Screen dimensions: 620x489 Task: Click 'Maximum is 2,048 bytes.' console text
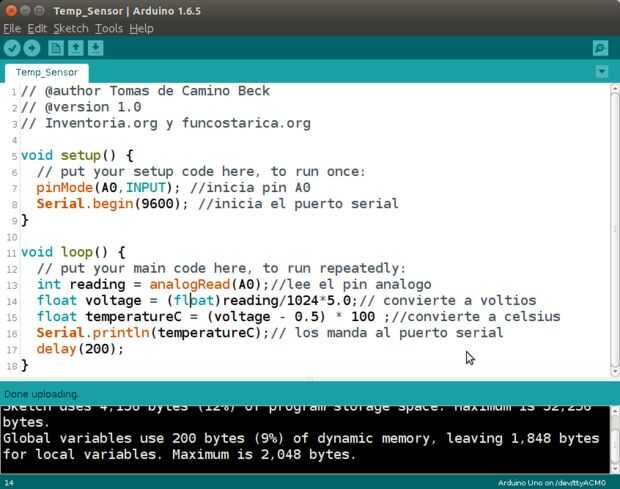(x=264, y=455)
